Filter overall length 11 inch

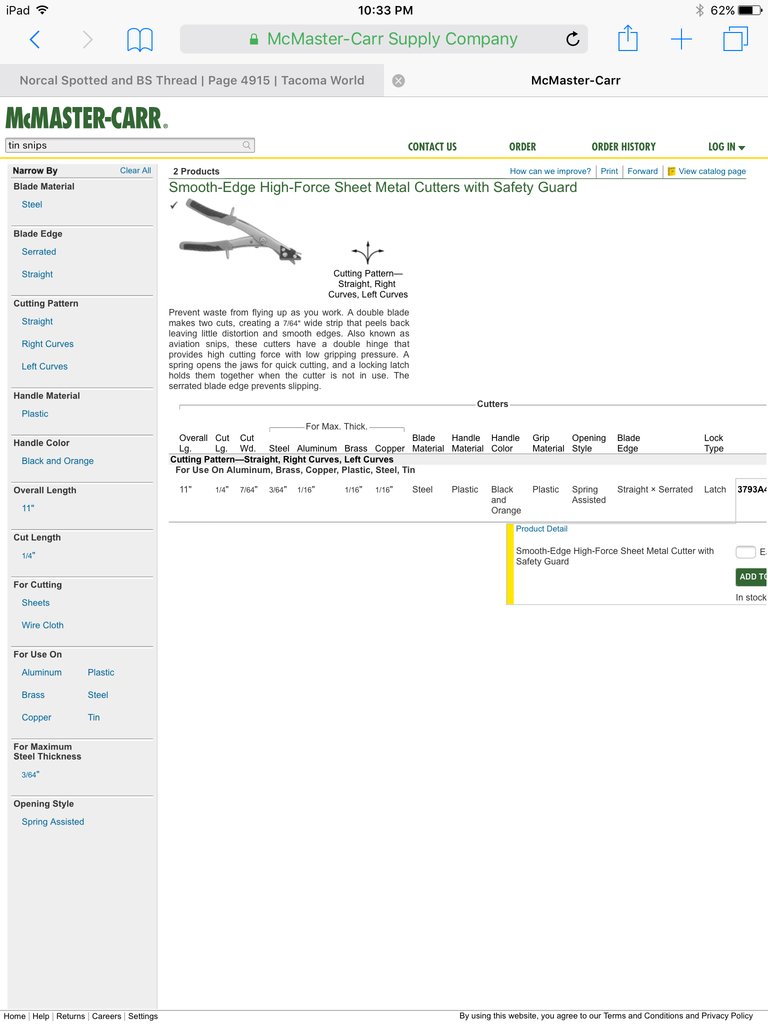pos(28,508)
